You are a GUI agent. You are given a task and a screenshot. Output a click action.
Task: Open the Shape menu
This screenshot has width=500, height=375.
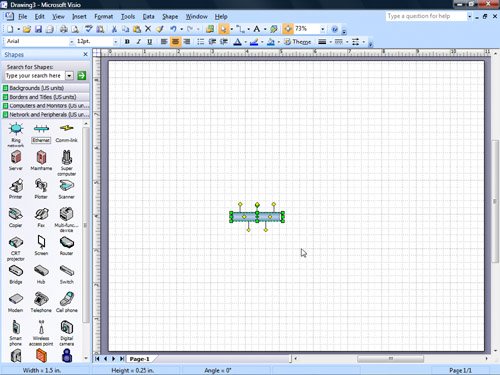pyautogui.click(x=170, y=16)
